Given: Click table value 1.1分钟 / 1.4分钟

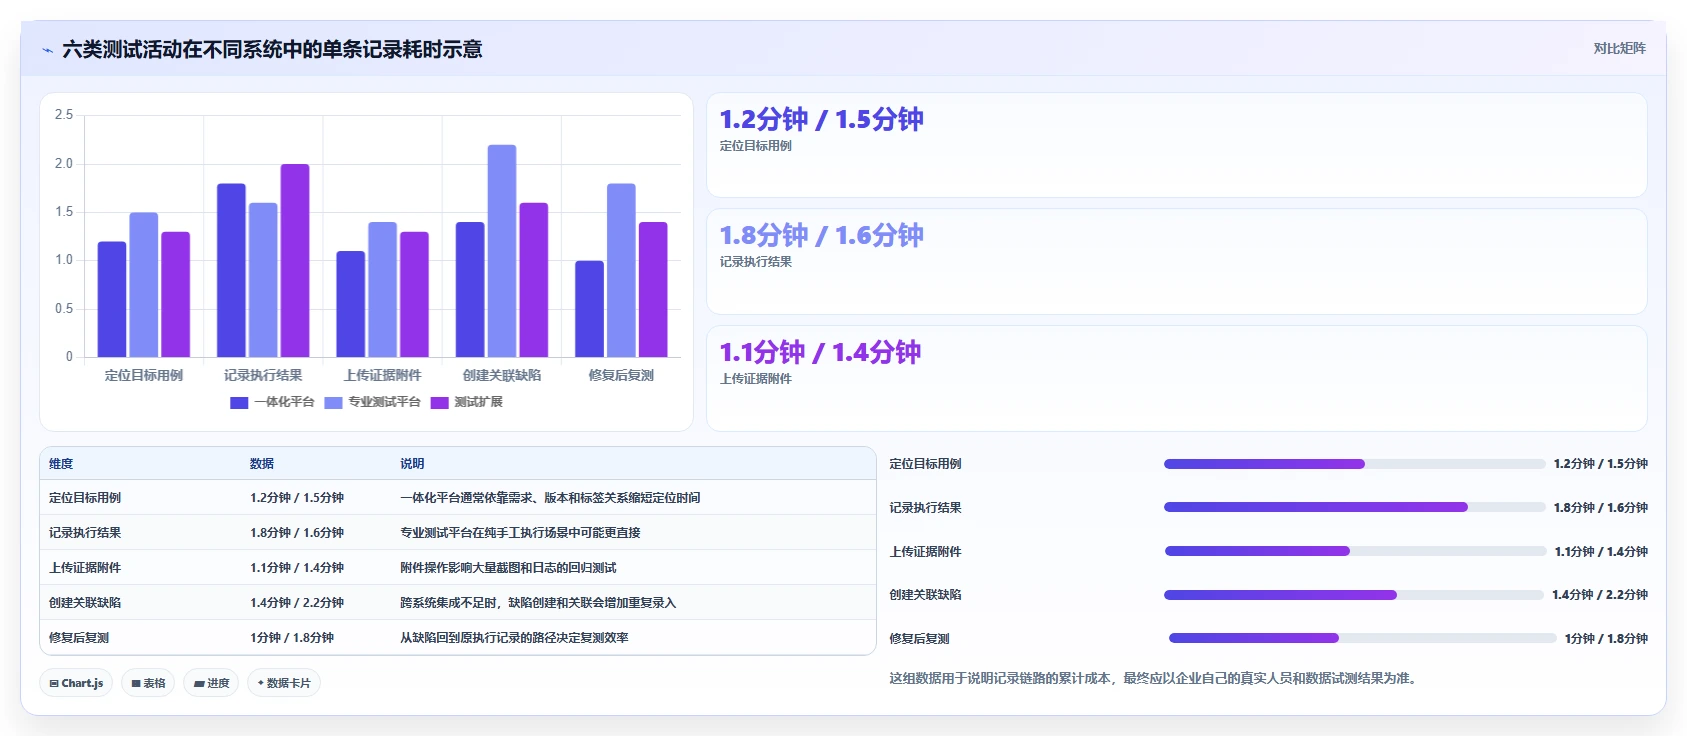Looking at the screenshot, I should pos(297,568).
